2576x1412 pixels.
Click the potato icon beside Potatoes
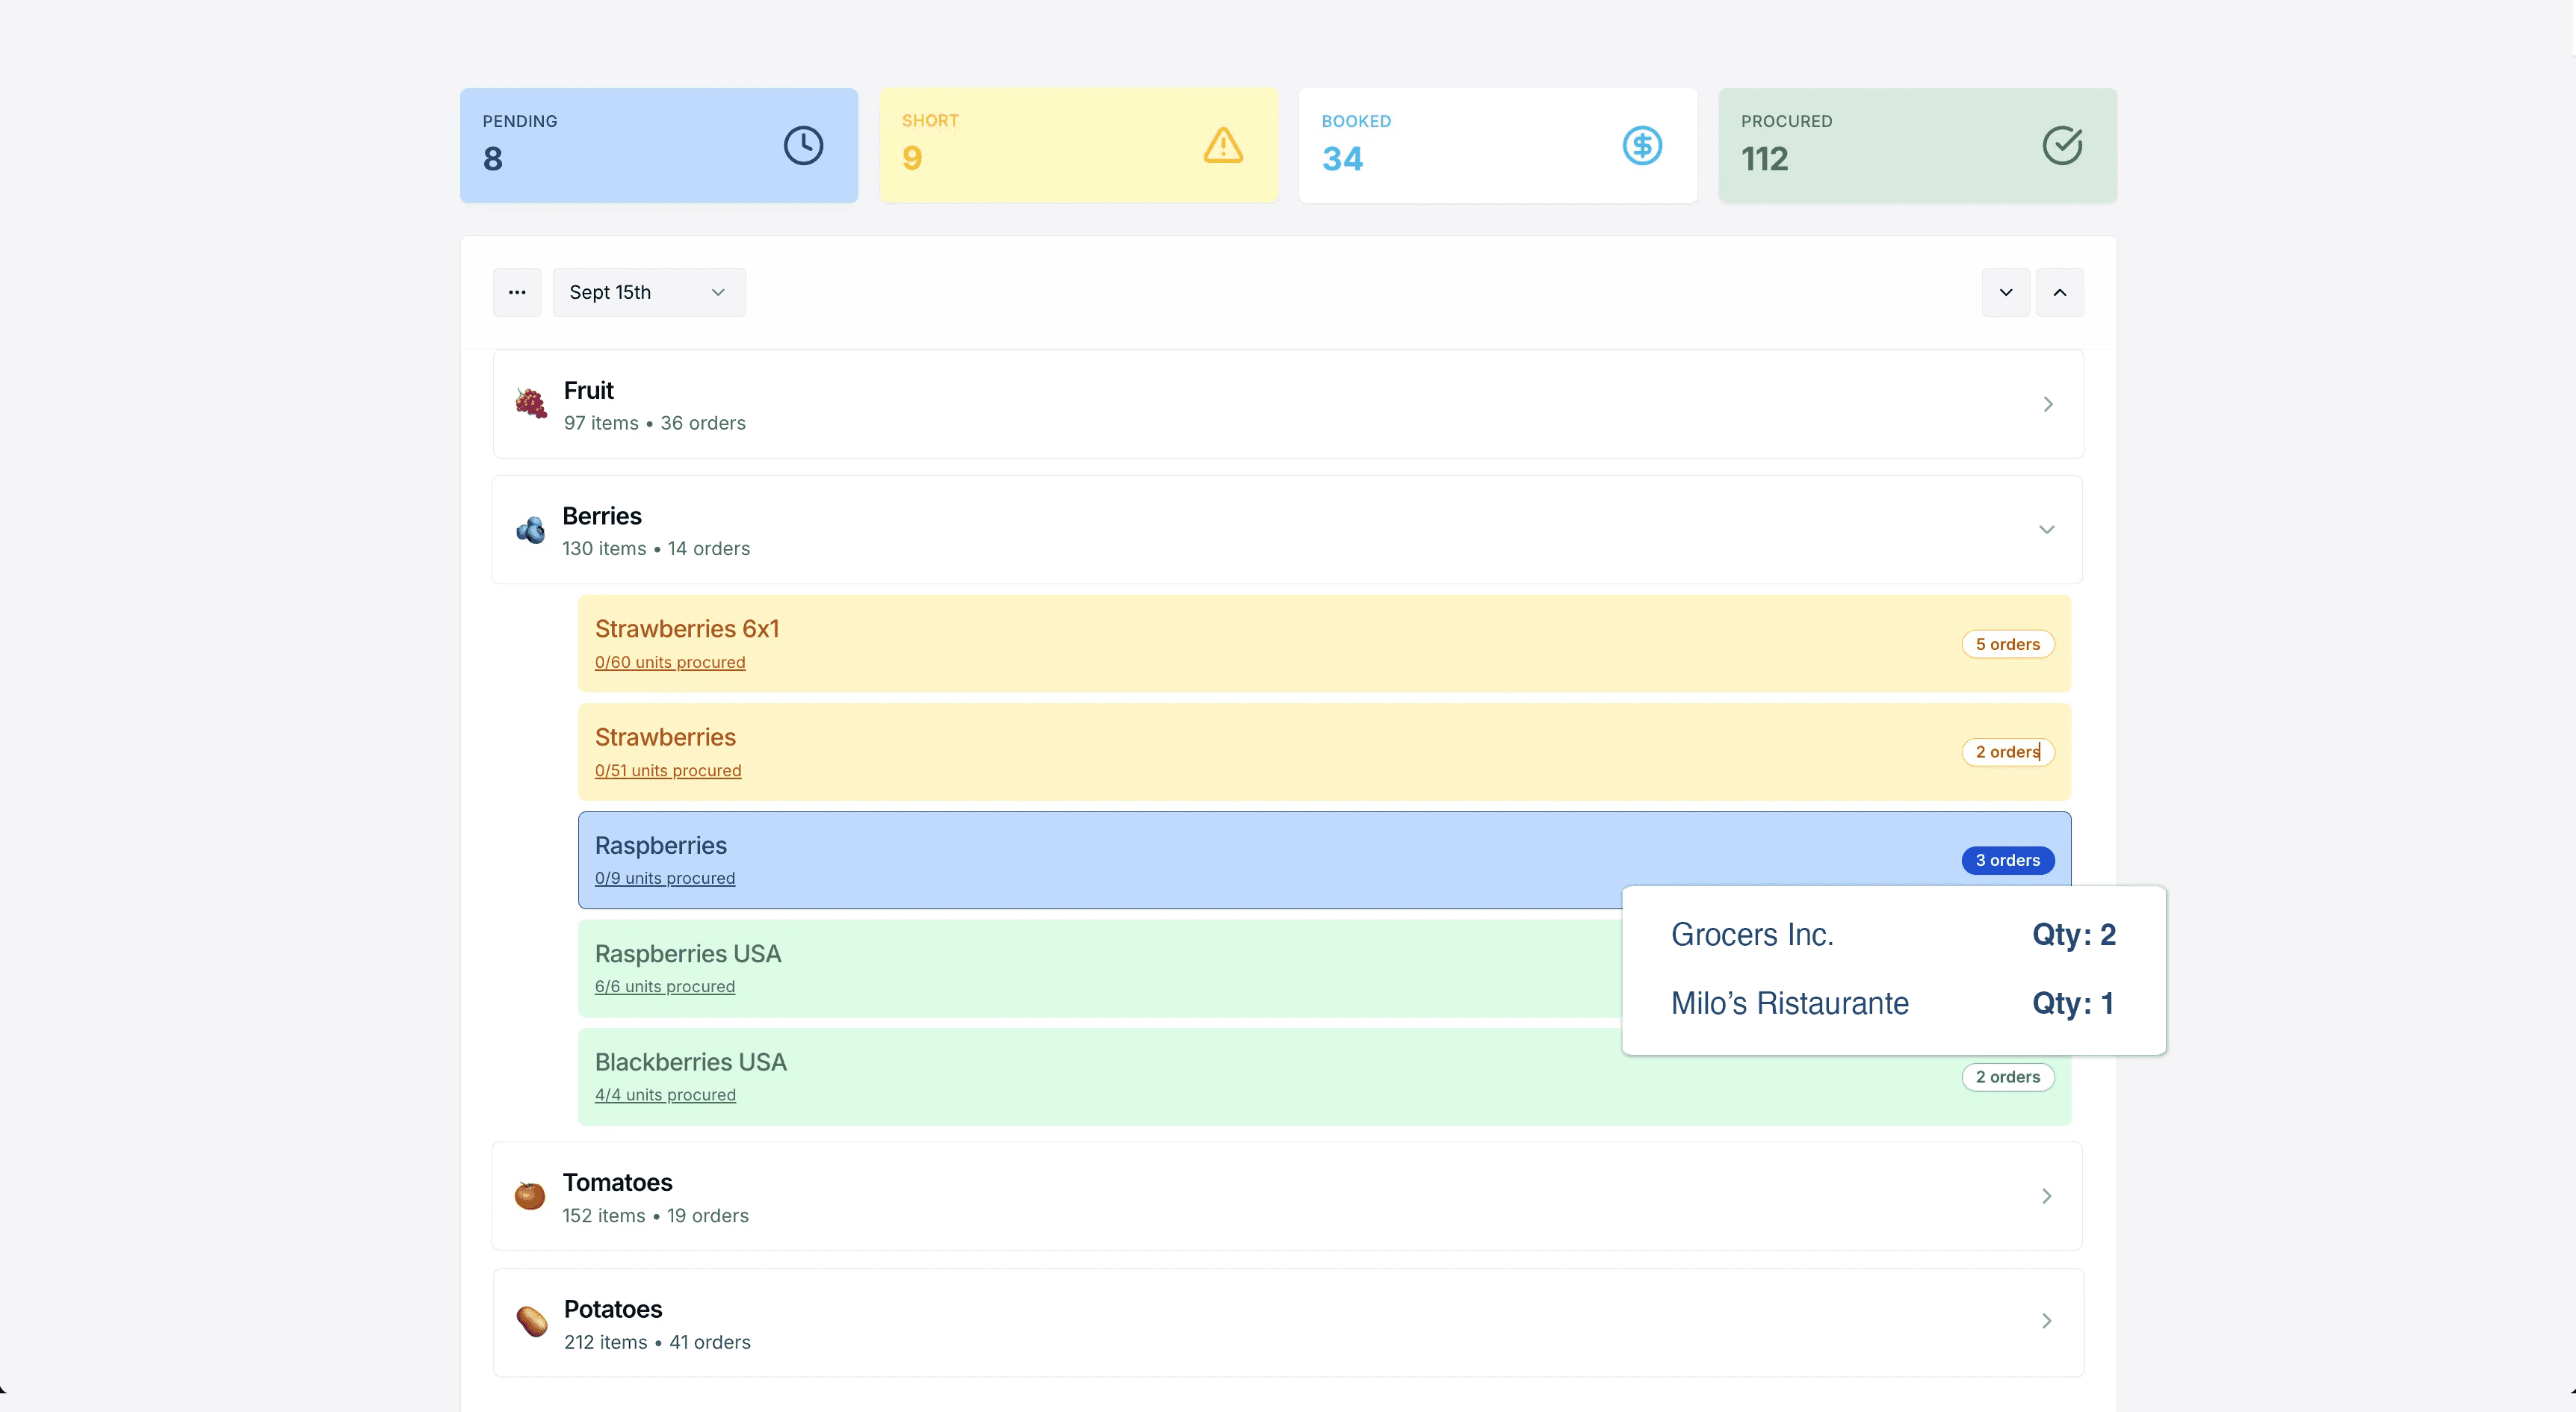531,1322
